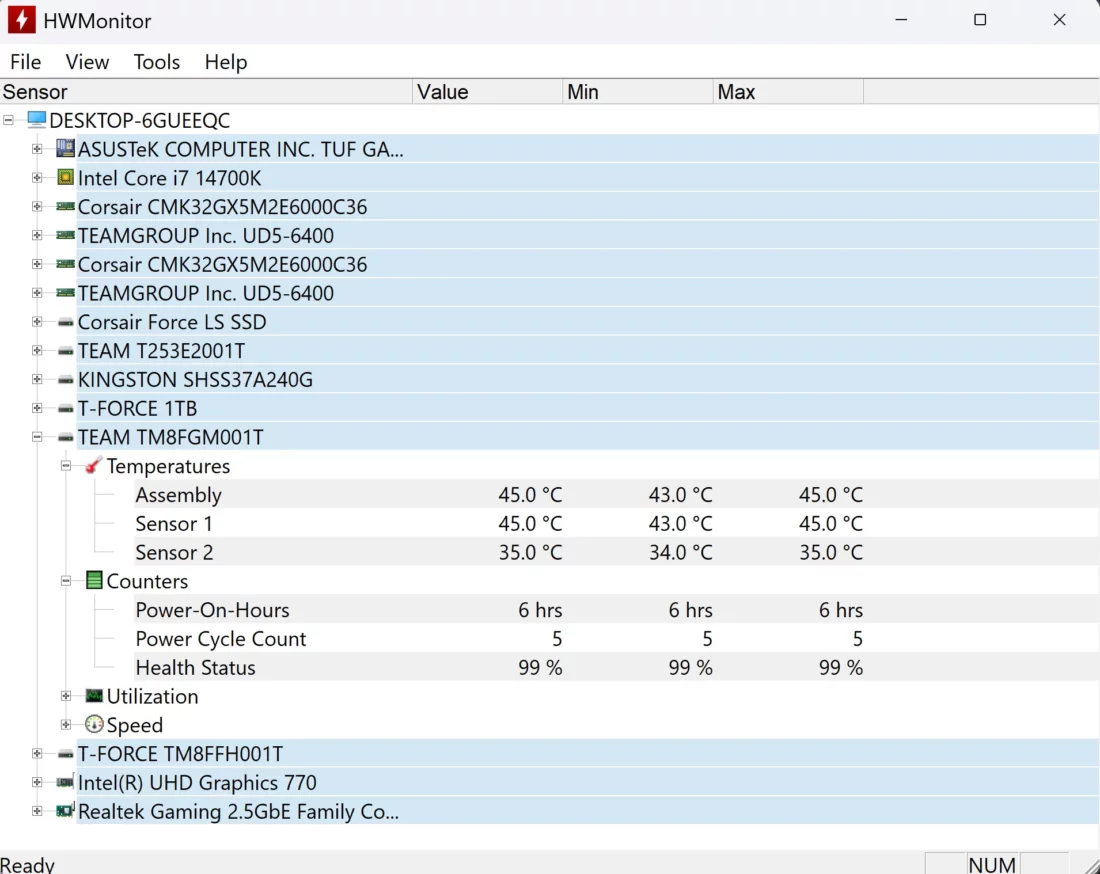Open the View menu
1100x874 pixels.
[87, 62]
